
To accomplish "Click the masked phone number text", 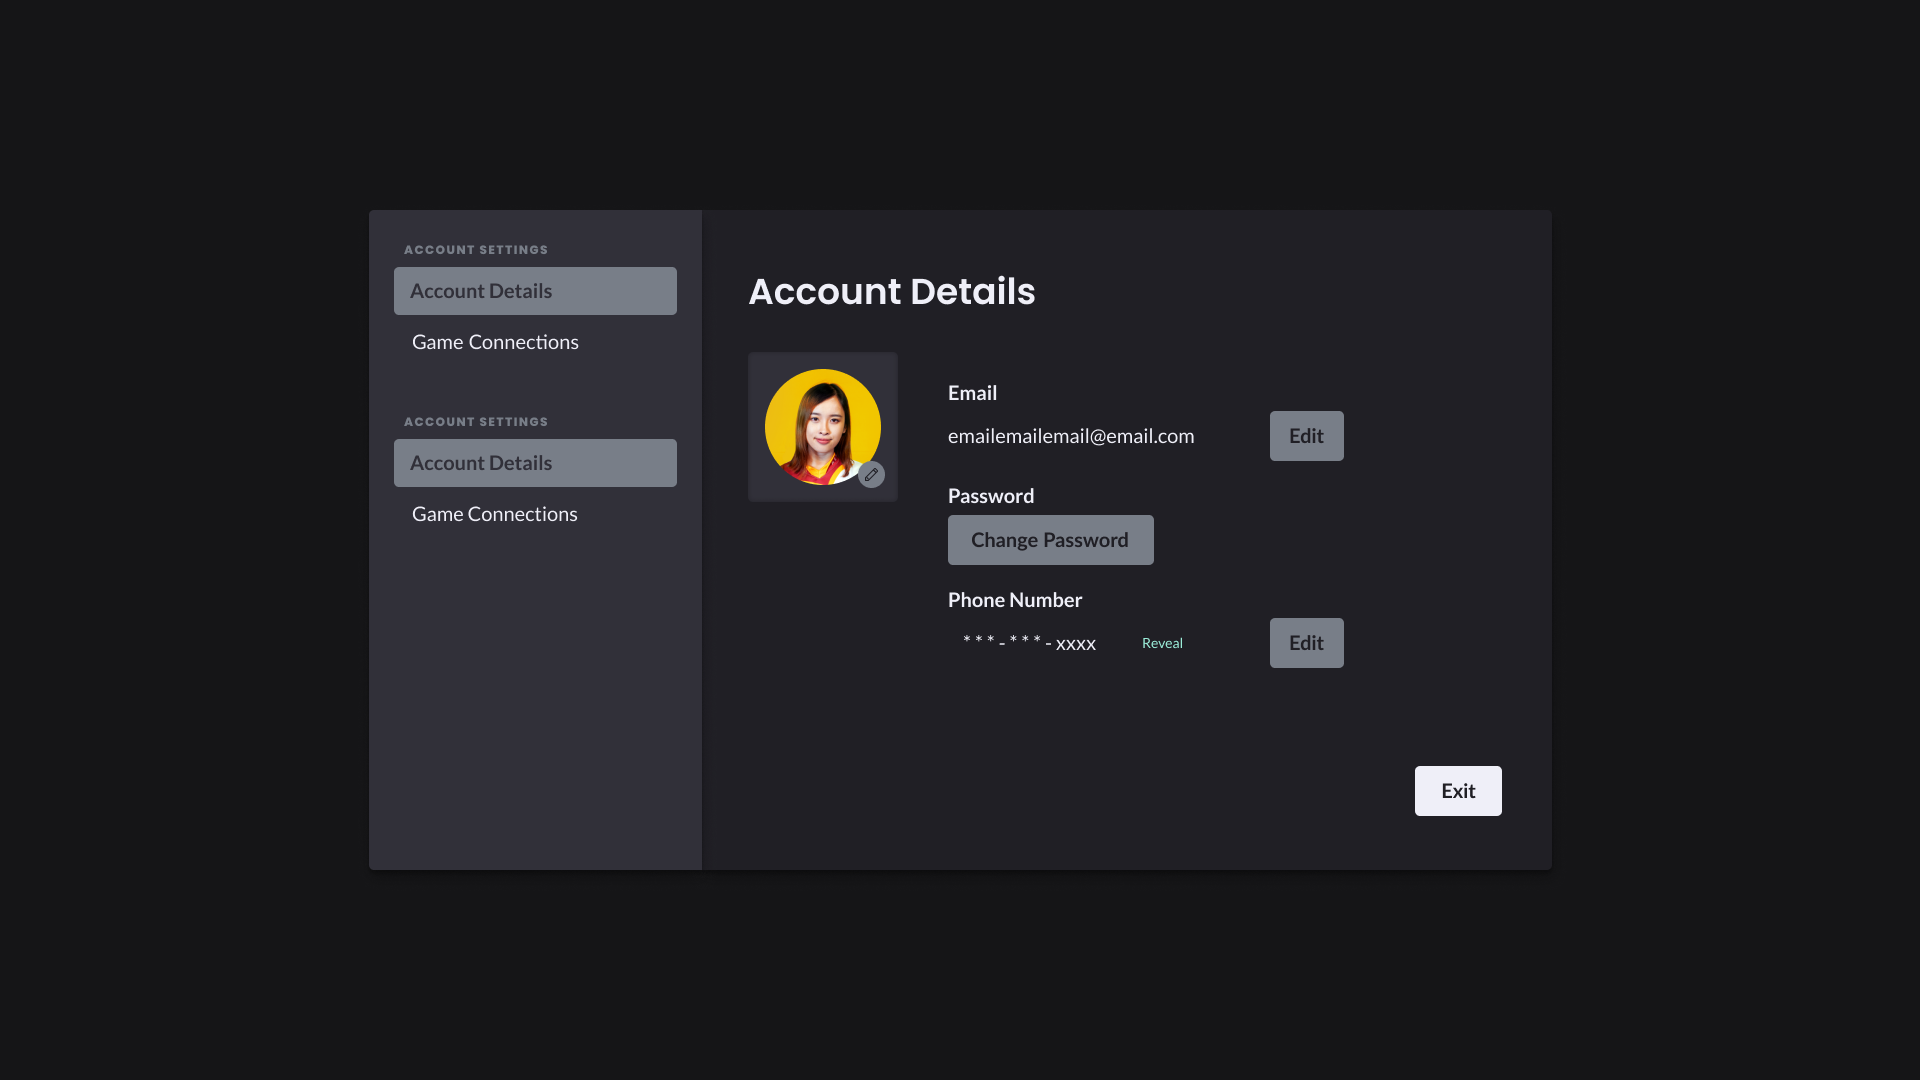I will [1029, 643].
